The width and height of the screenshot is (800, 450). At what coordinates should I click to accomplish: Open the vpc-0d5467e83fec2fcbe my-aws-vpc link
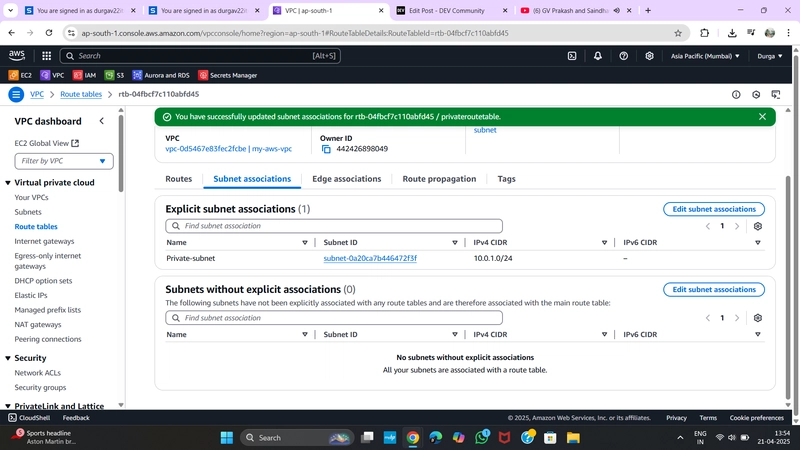coord(229,149)
